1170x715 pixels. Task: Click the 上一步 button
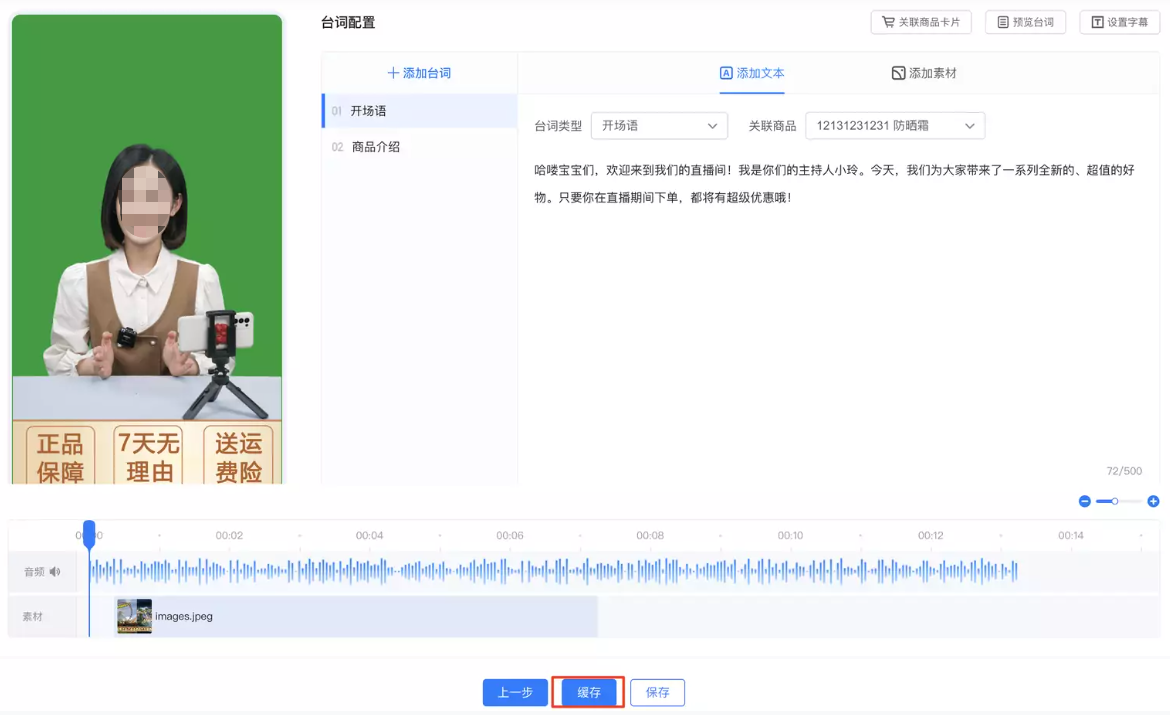tap(515, 692)
